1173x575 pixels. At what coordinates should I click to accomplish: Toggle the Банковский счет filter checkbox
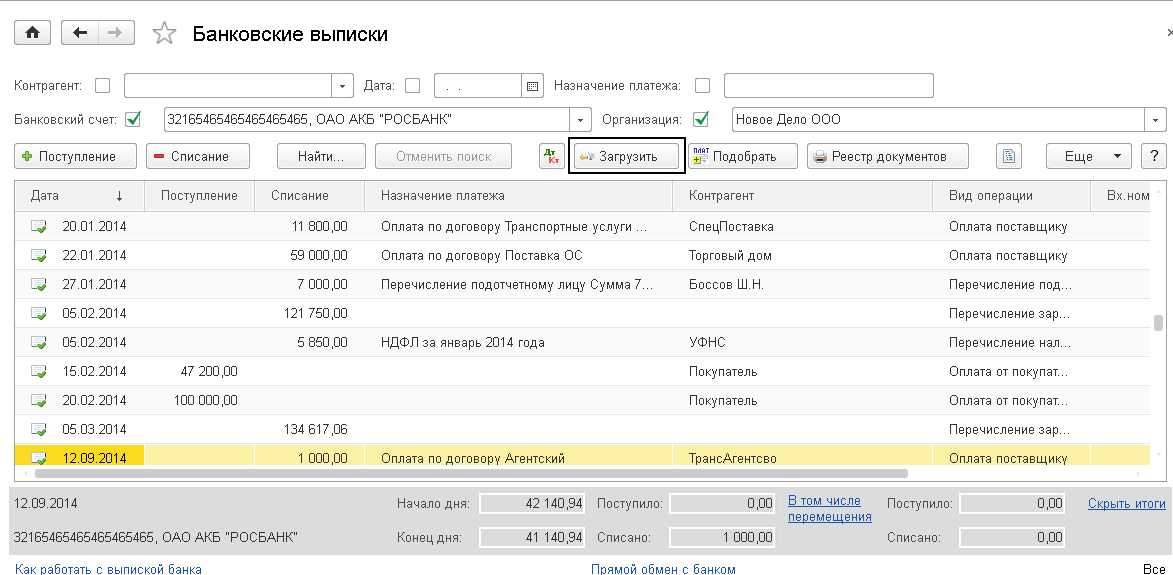tap(133, 120)
